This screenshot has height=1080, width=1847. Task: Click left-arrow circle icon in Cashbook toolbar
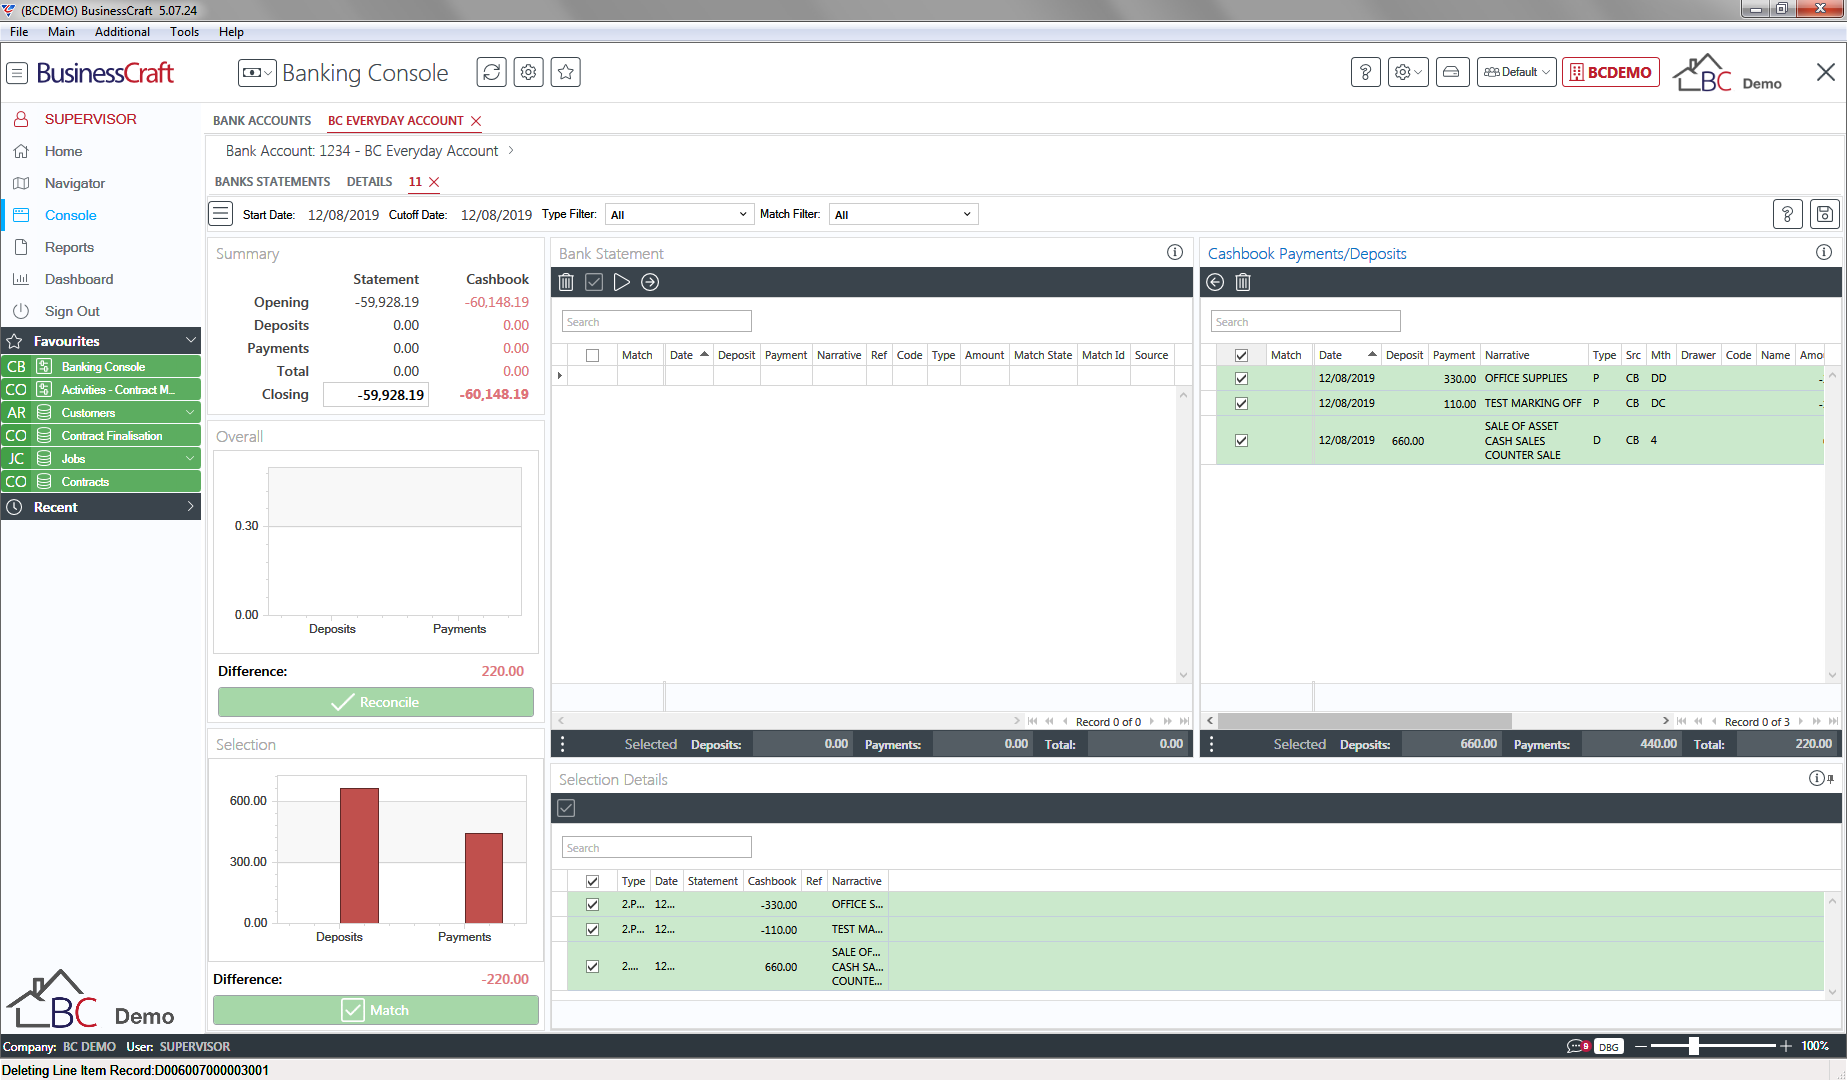point(1215,282)
